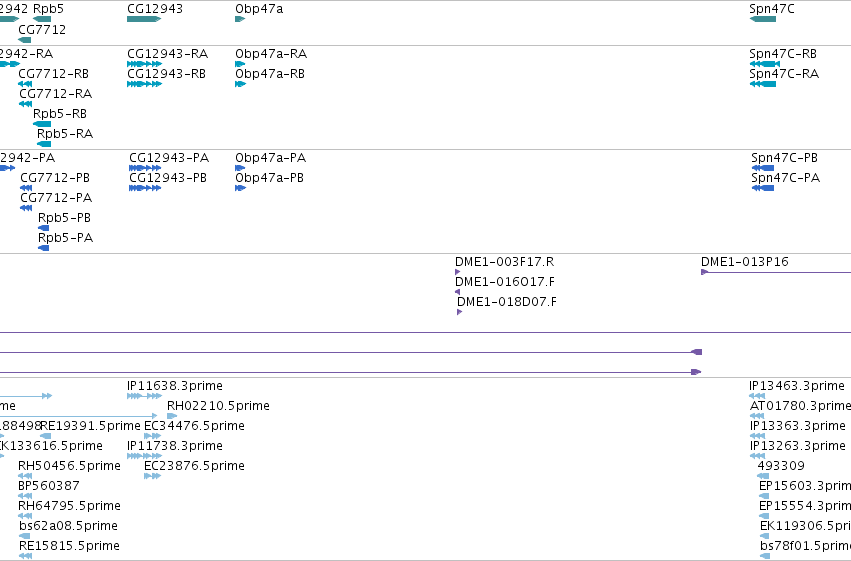Click the 493309 EST feature
The image size is (851, 561).
pos(763,476)
